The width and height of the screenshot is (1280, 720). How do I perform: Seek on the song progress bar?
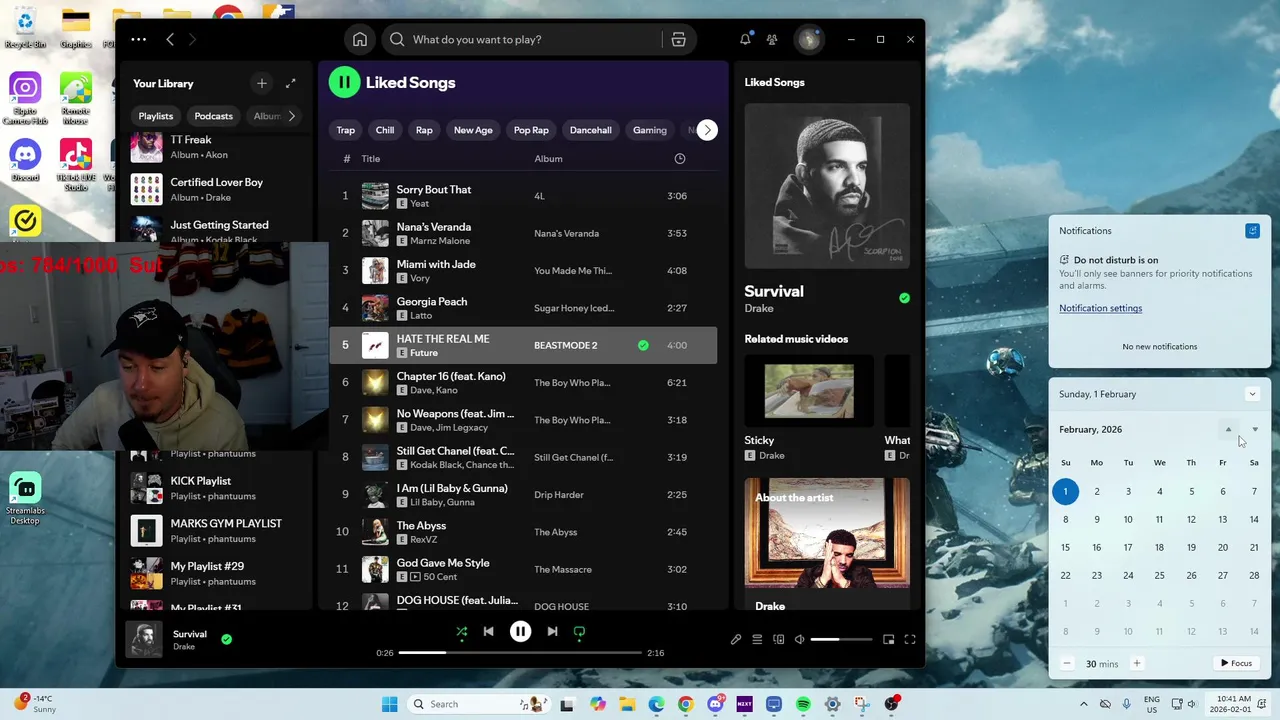pyautogui.click(x=520, y=653)
